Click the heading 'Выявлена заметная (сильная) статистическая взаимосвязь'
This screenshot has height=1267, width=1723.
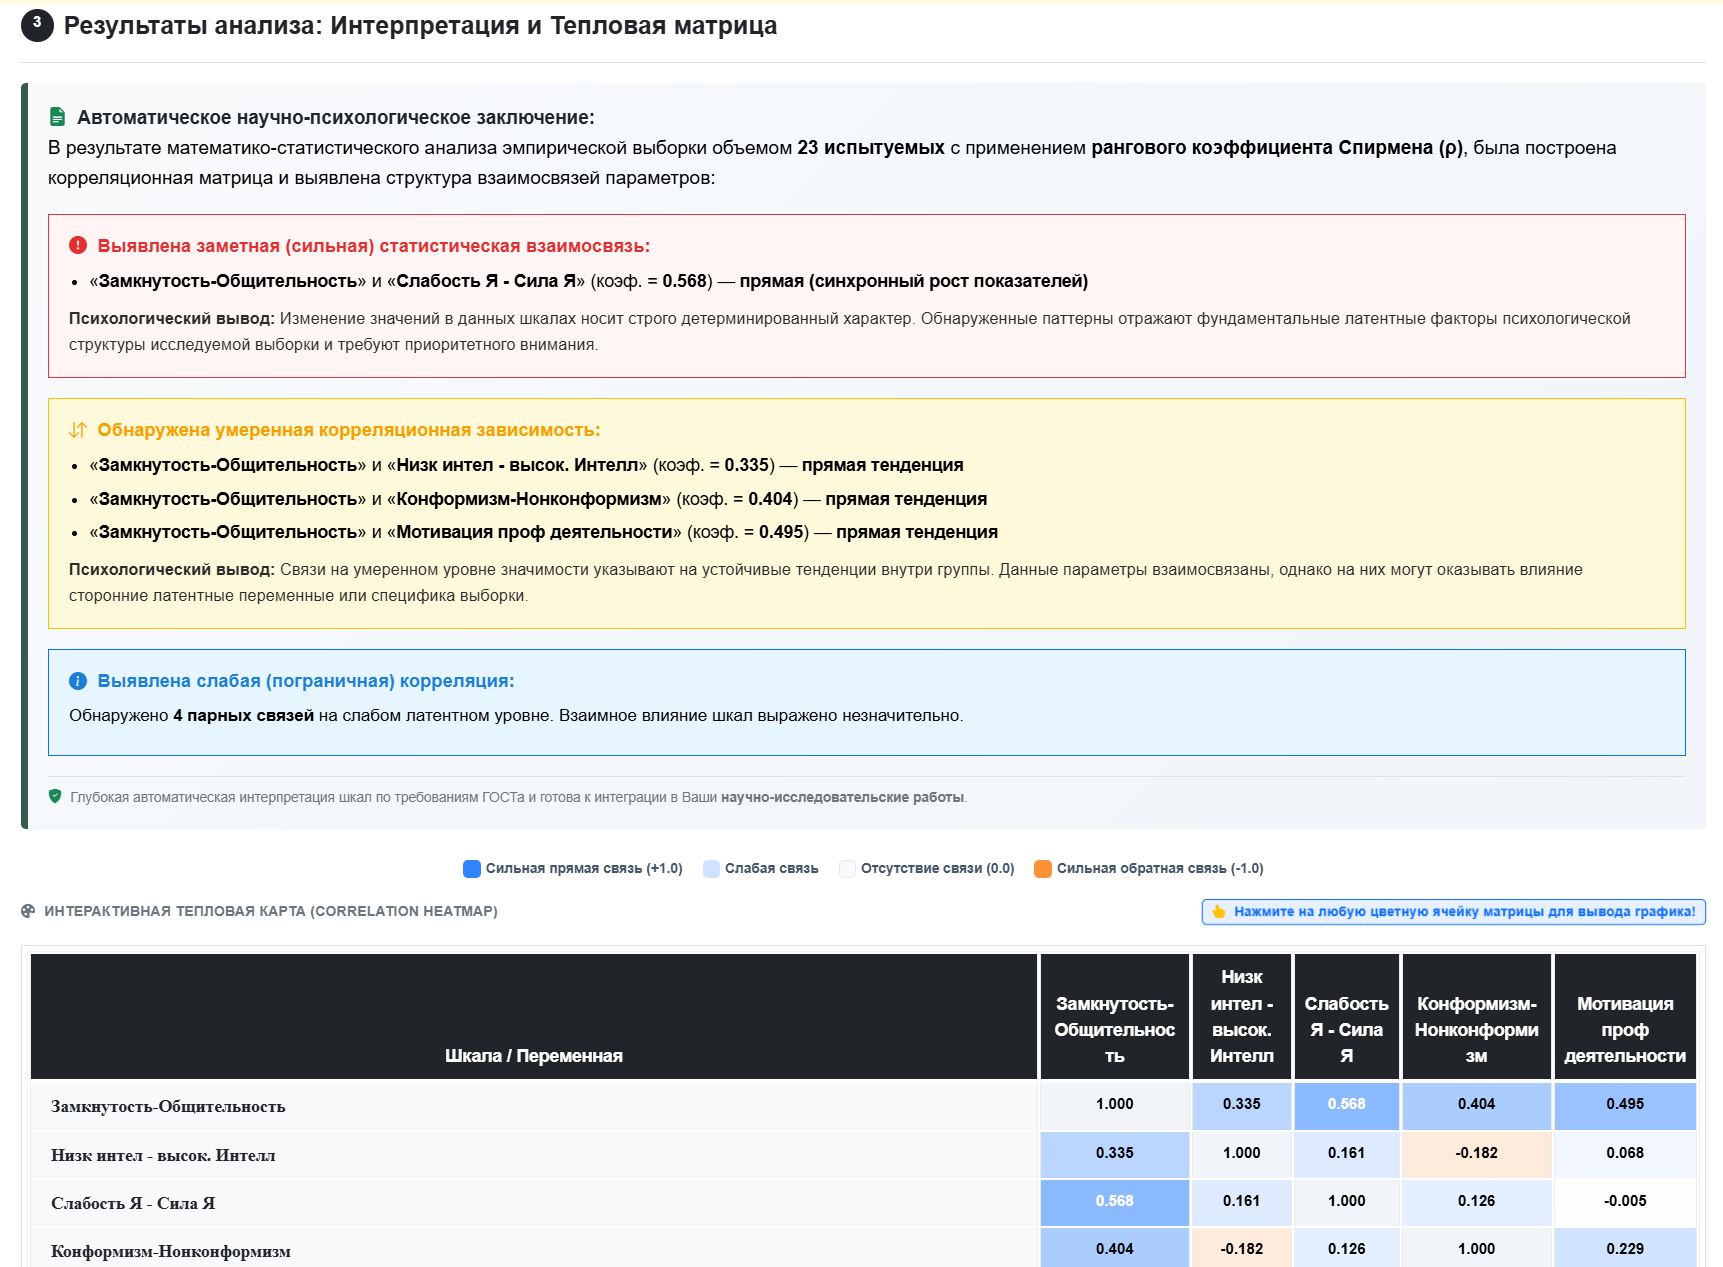(x=374, y=246)
